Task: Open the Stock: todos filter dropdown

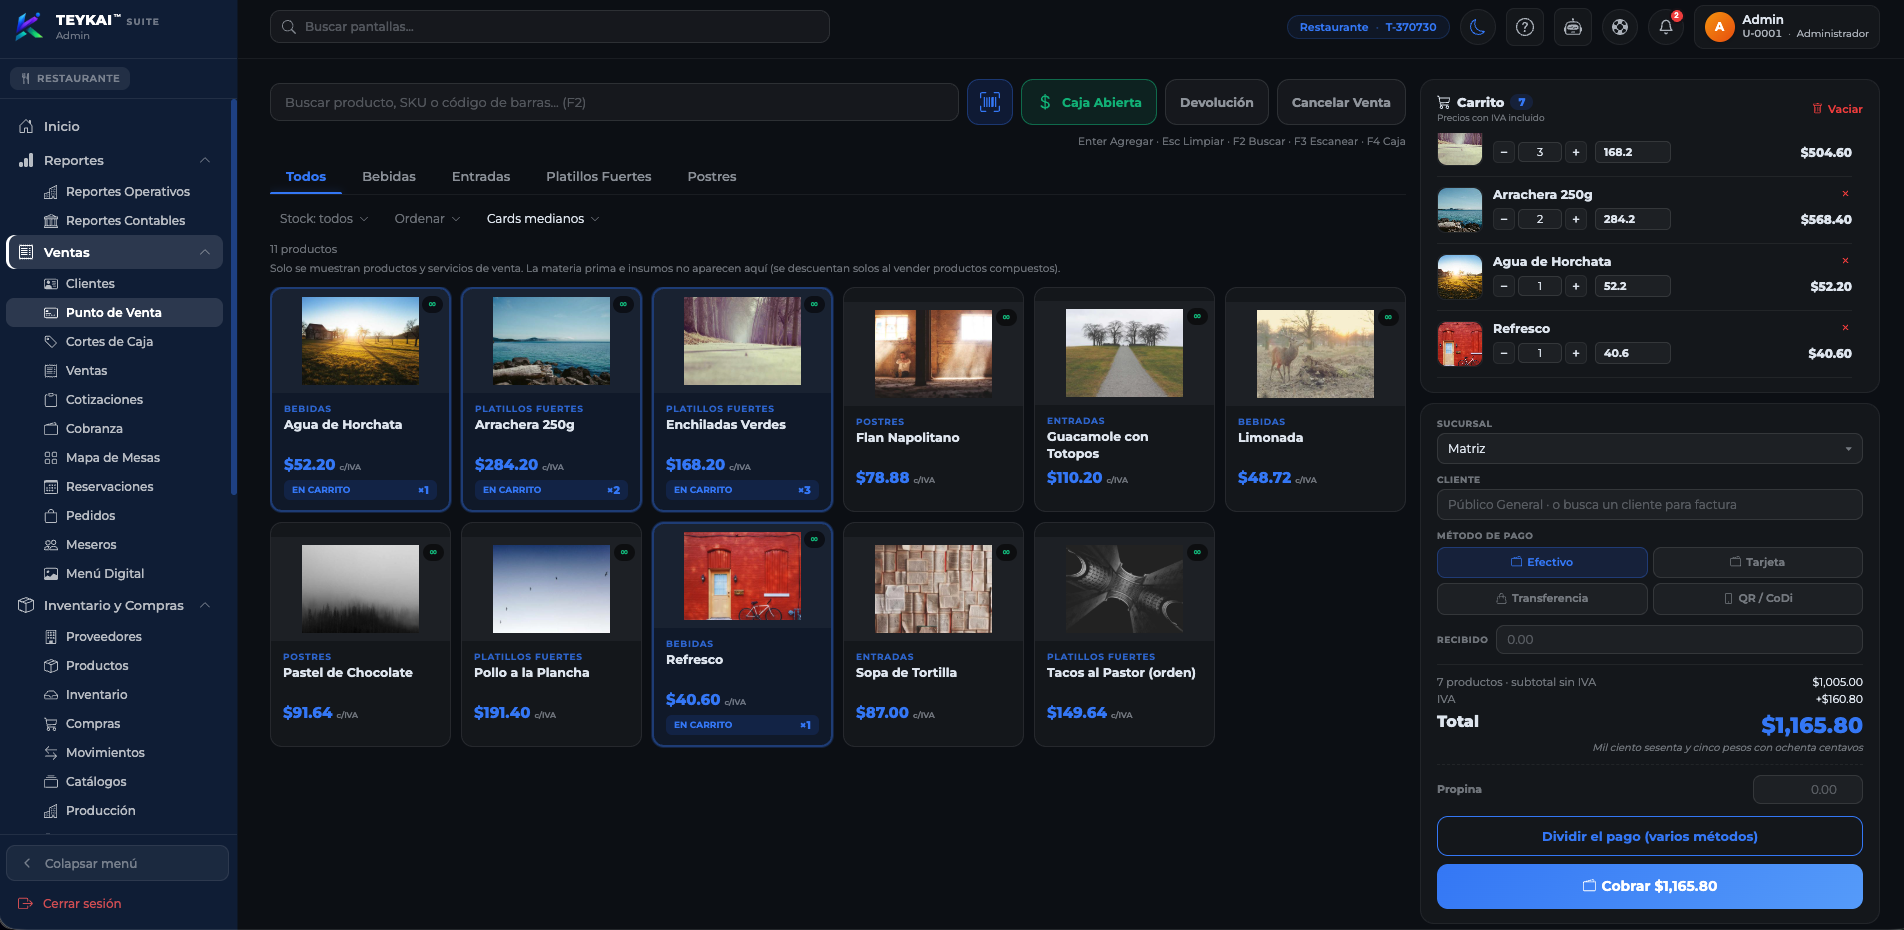Action: [x=324, y=219]
